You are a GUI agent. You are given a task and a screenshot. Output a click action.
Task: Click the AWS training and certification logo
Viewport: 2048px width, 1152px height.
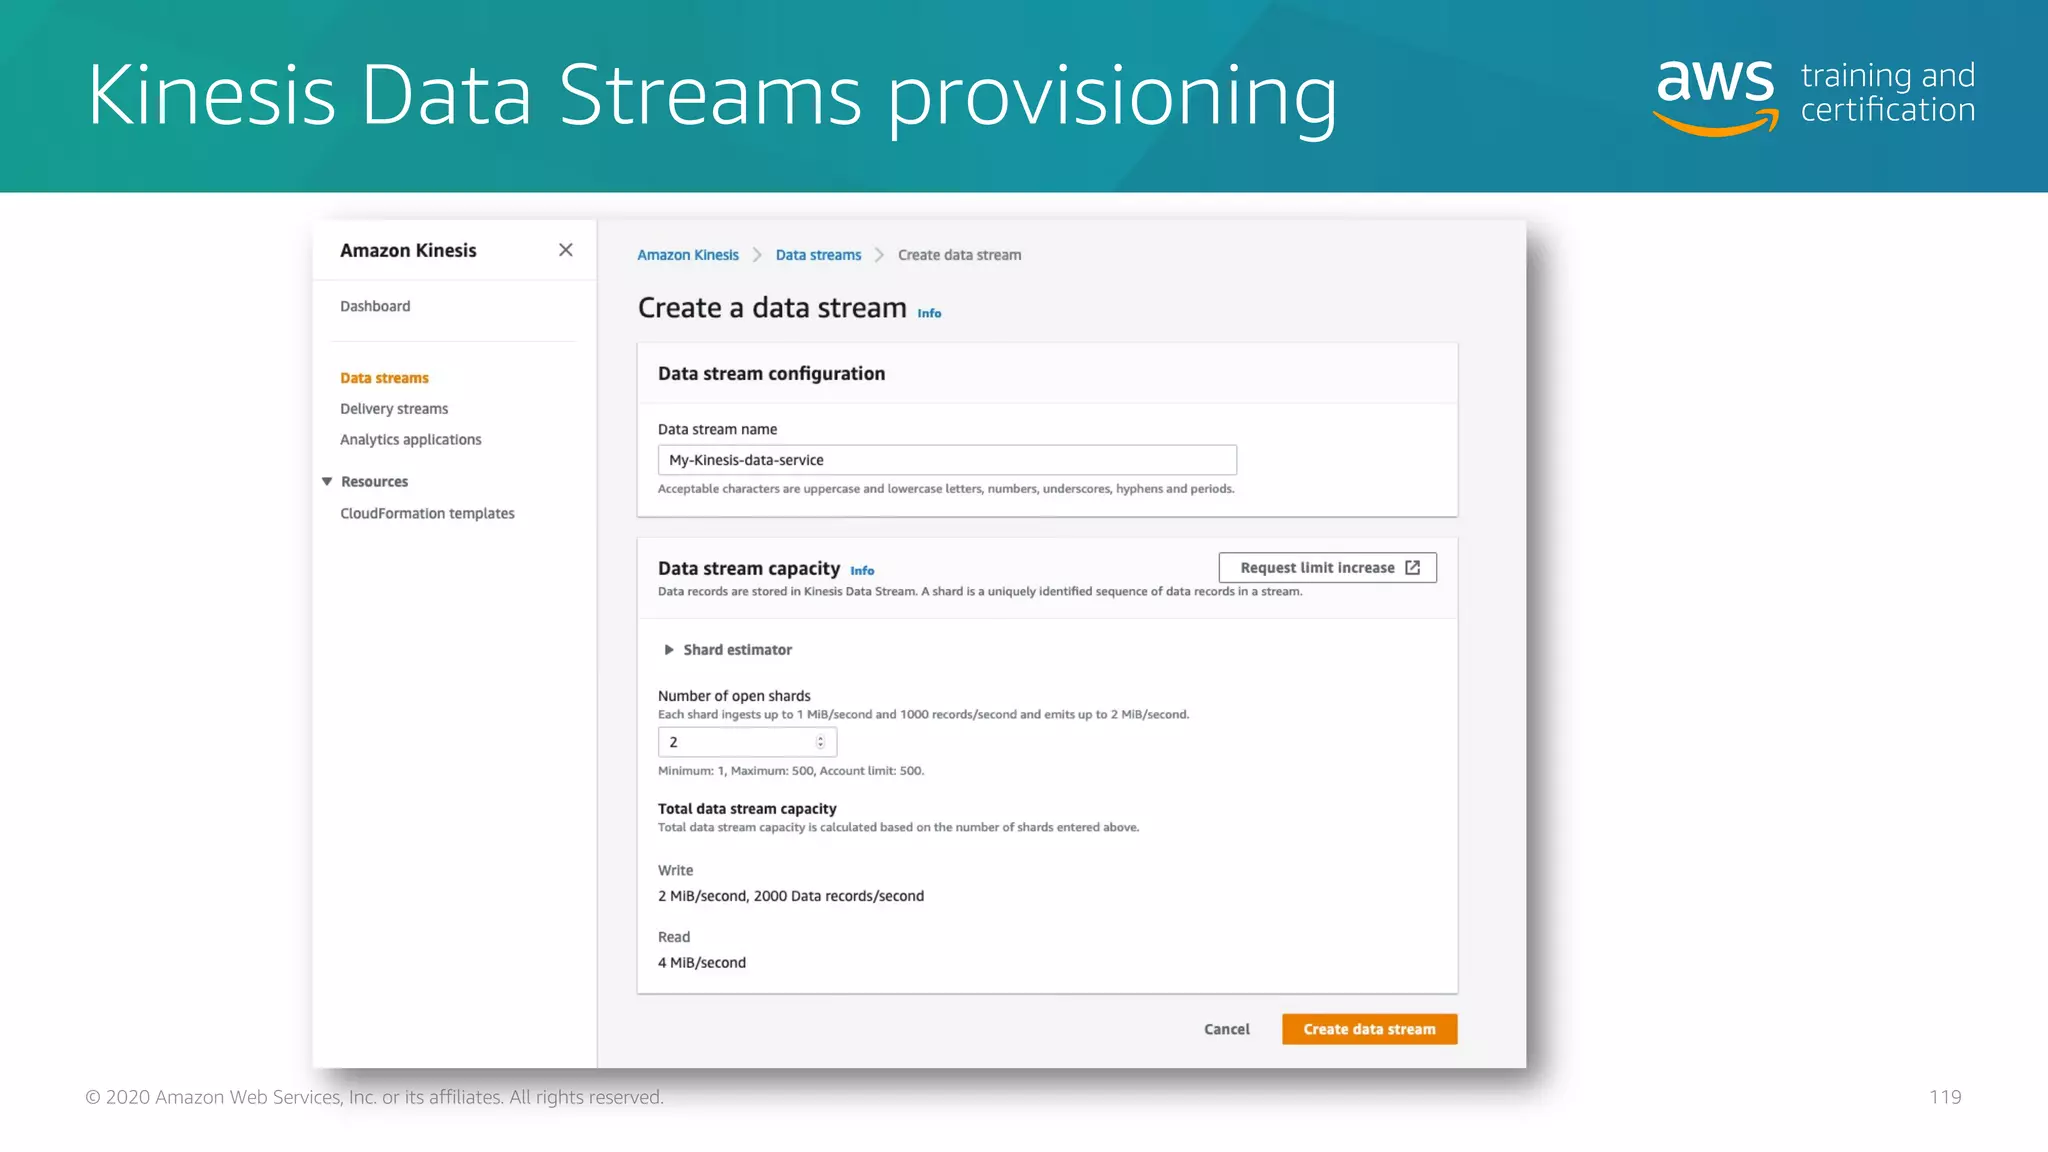[x=1814, y=96]
